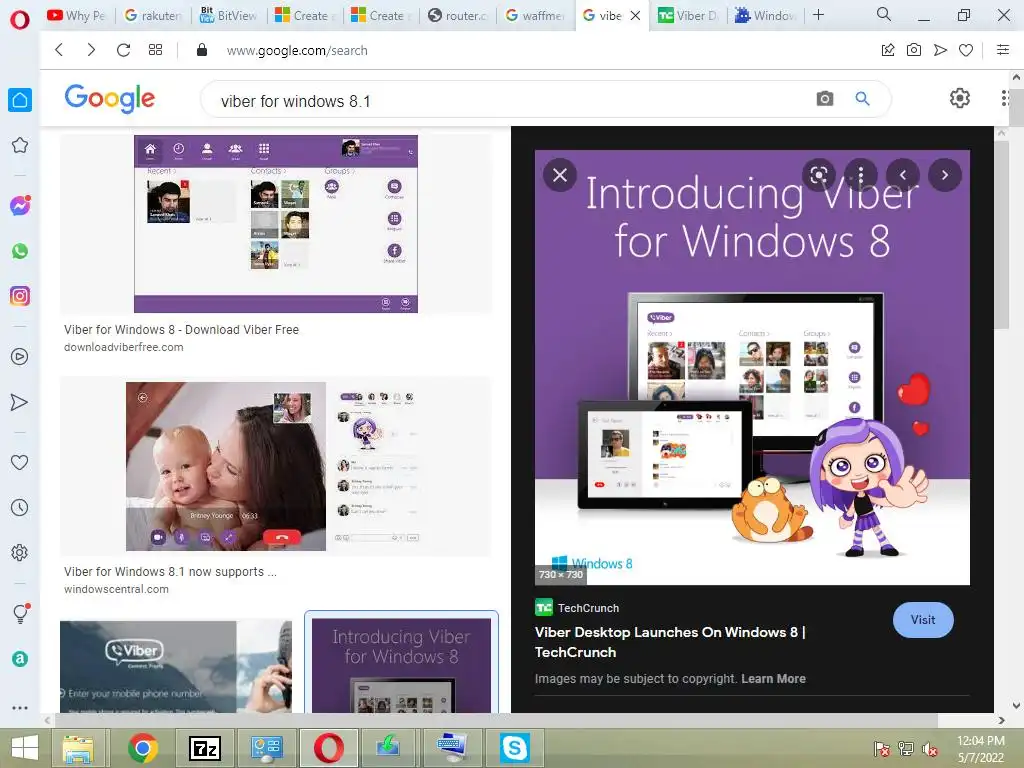The height and width of the screenshot is (768, 1024).
Task: Open Opera settings gear in sidebar
Action: [20, 552]
